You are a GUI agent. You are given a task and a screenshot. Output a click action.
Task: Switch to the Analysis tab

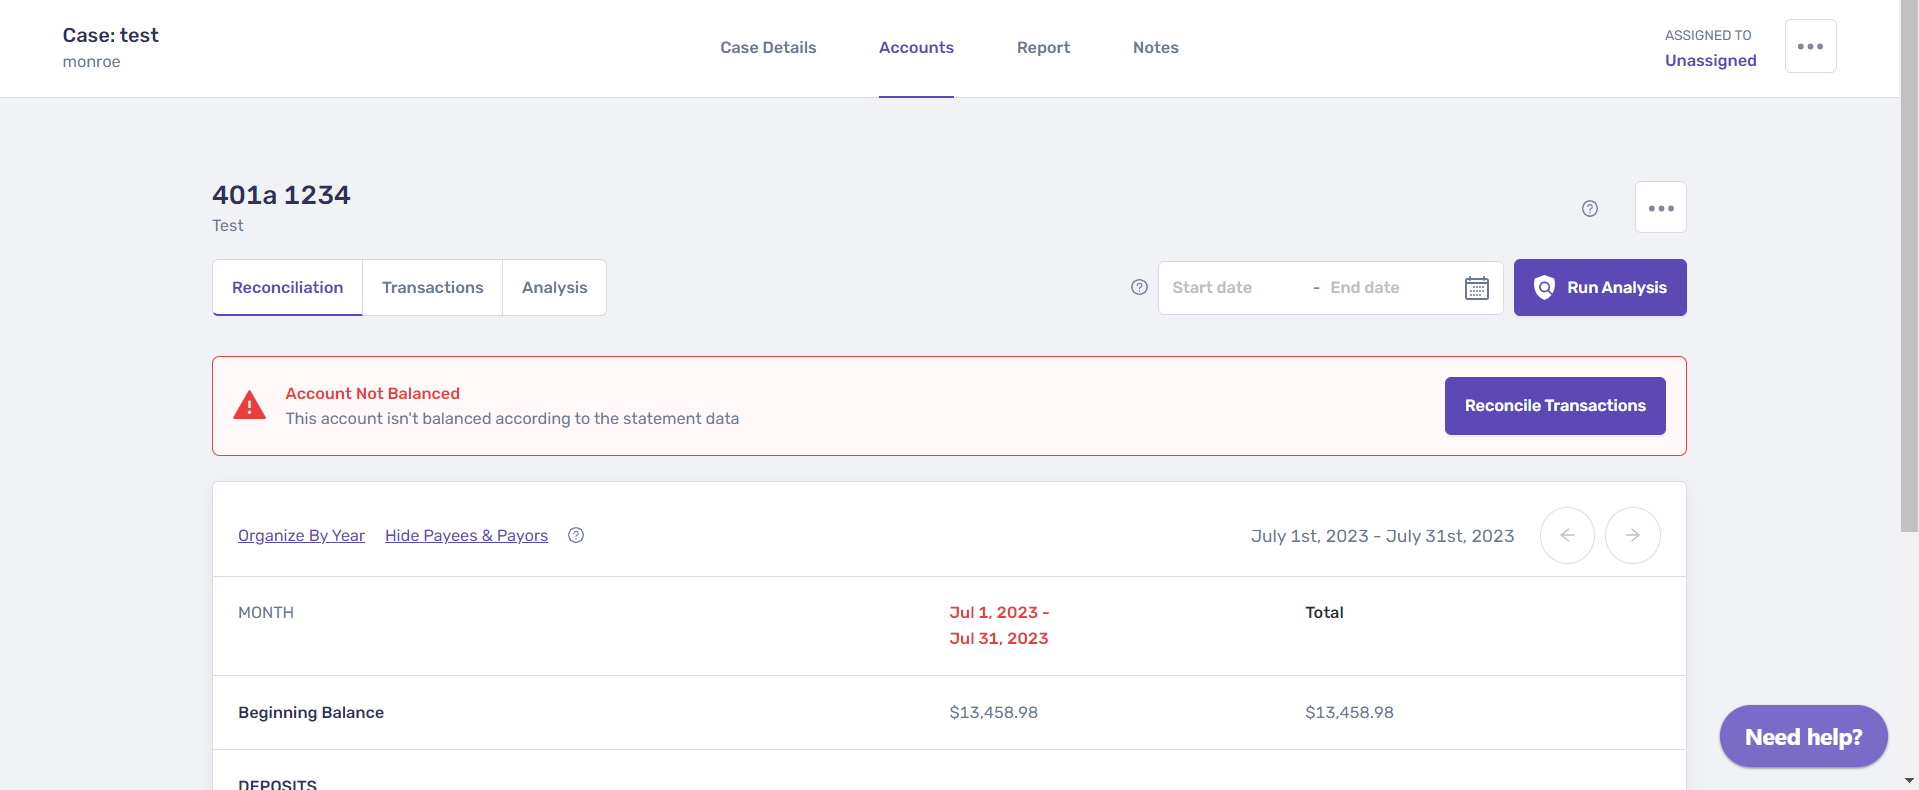coord(554,287)
